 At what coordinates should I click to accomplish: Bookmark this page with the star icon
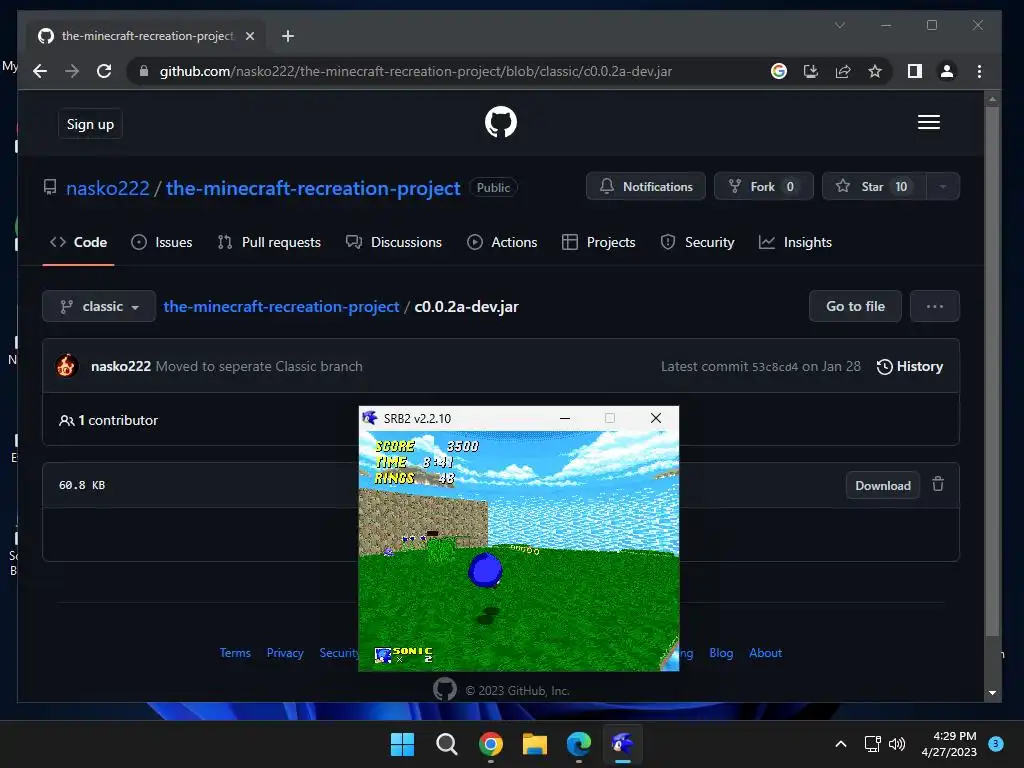point(875,71)
